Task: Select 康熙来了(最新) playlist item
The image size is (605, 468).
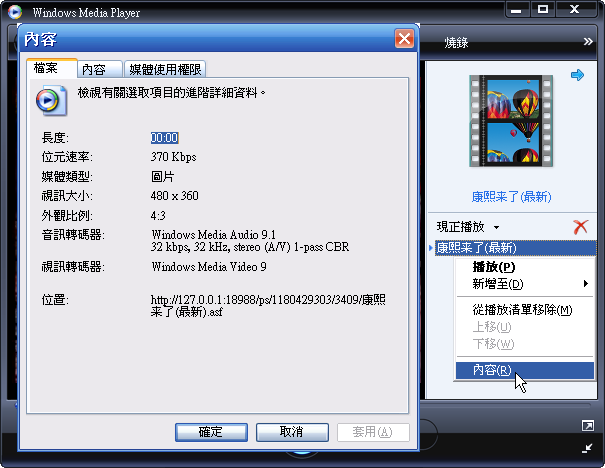Action: tap(515, 248)
